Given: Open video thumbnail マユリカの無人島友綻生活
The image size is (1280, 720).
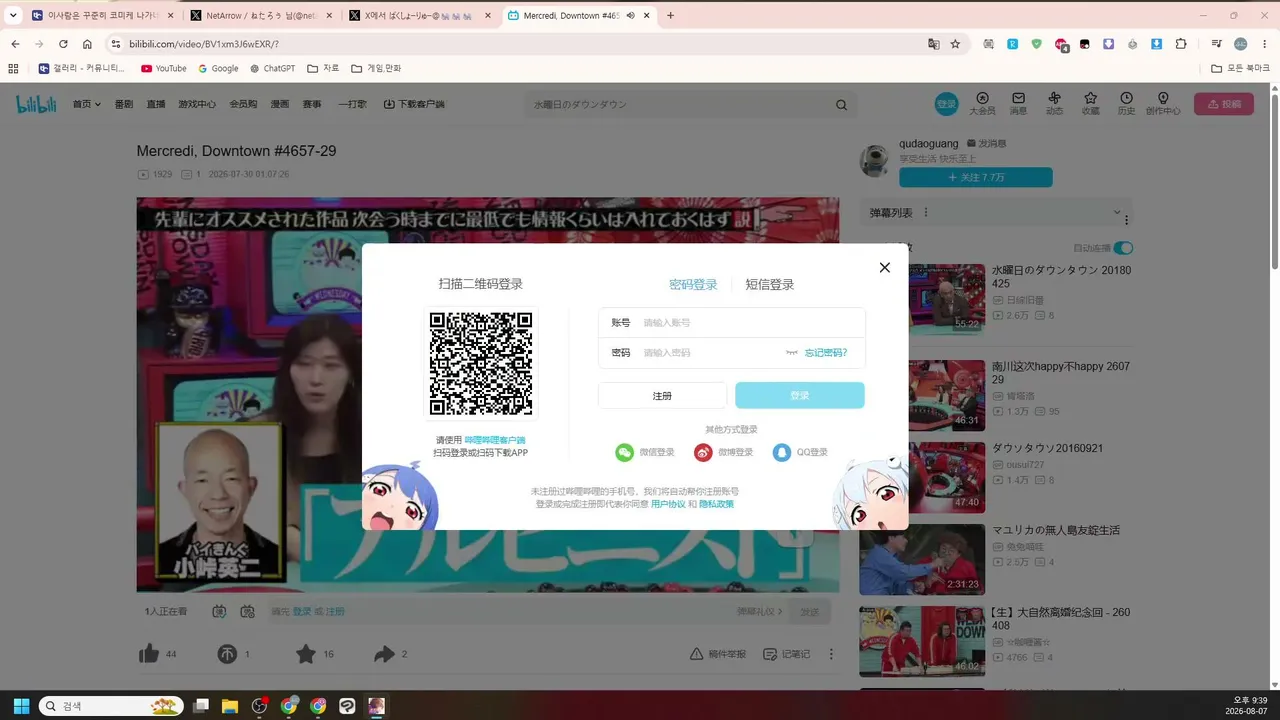Looking at the screenshot, I should pos(922,559).
